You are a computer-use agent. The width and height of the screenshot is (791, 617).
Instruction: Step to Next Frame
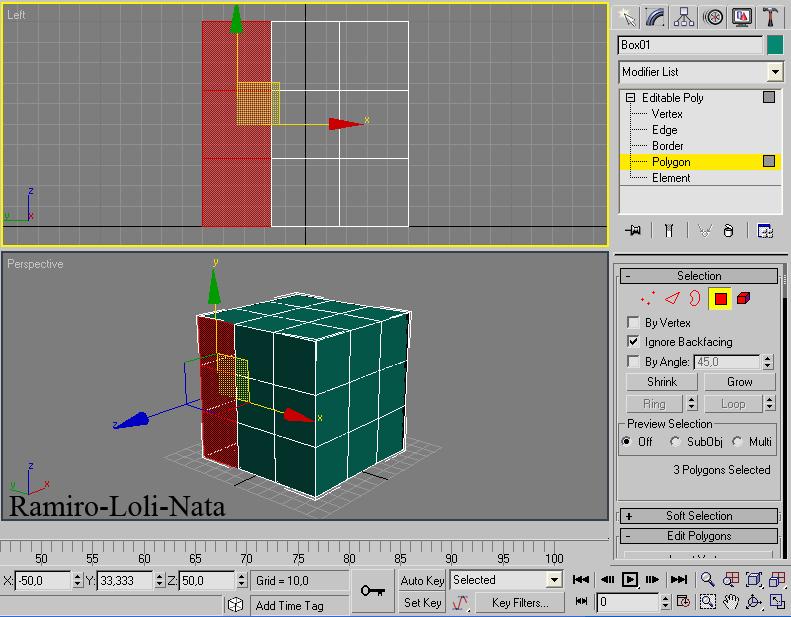click(652, 580)
